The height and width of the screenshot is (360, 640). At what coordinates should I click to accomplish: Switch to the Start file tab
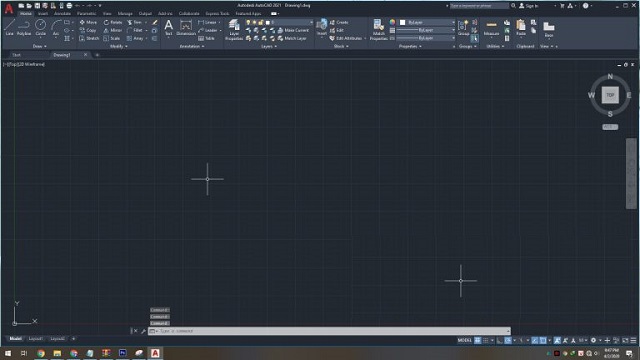(x=16, y=55)
